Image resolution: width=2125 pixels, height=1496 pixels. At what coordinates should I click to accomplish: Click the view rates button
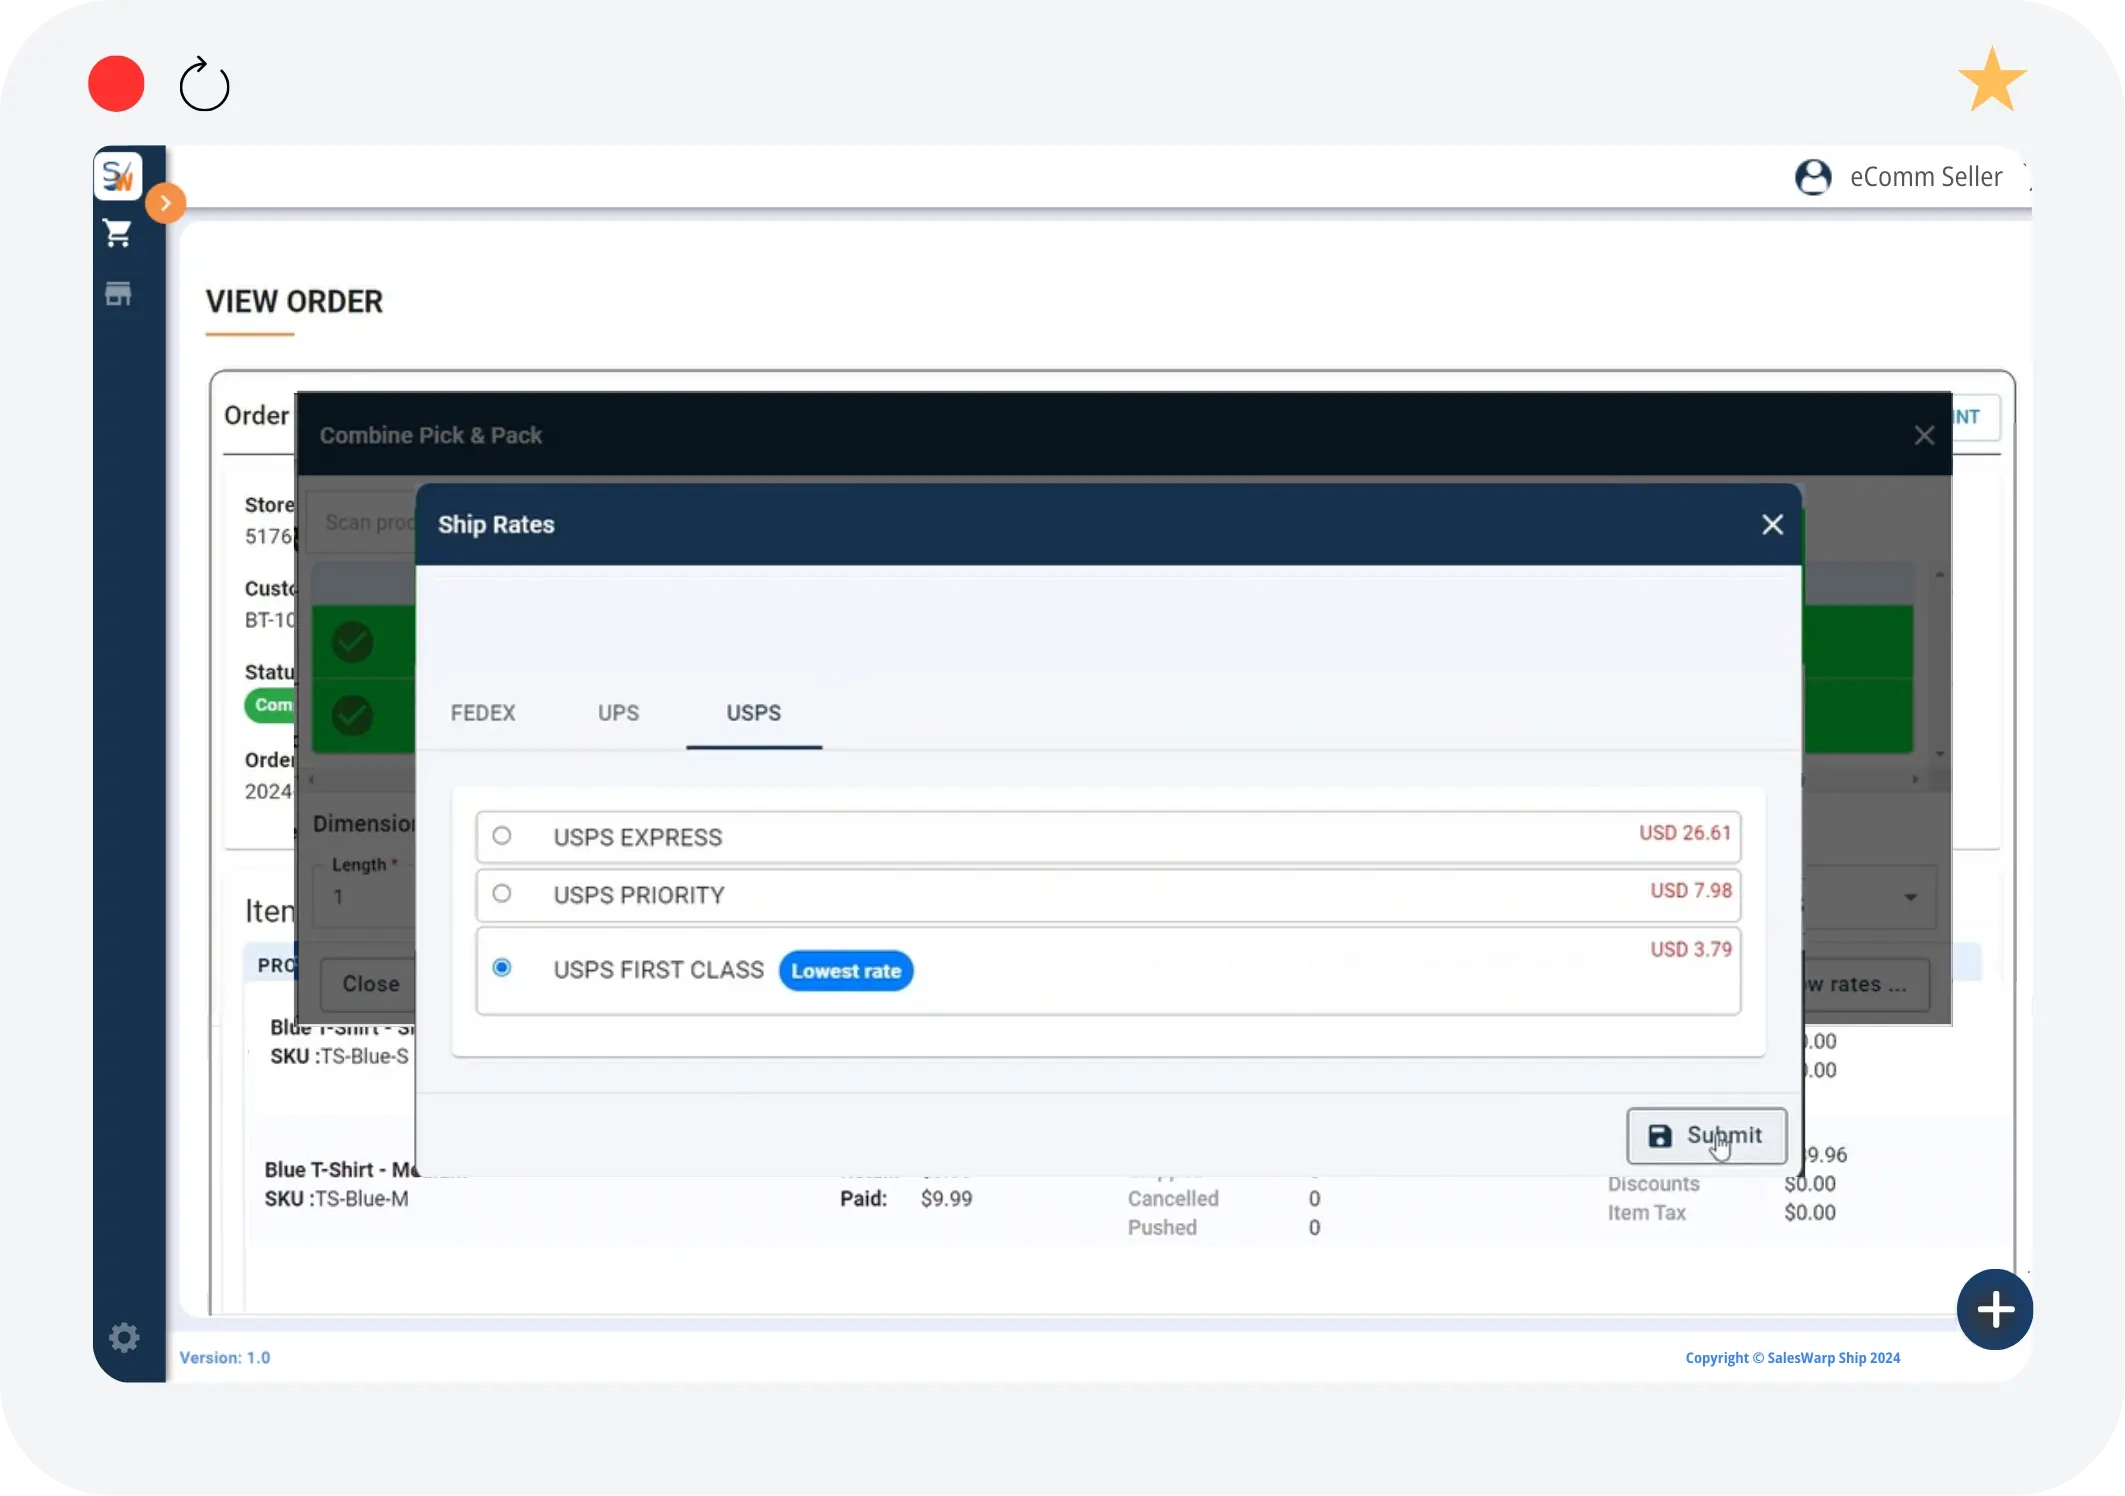click(x=1866, y=985)
